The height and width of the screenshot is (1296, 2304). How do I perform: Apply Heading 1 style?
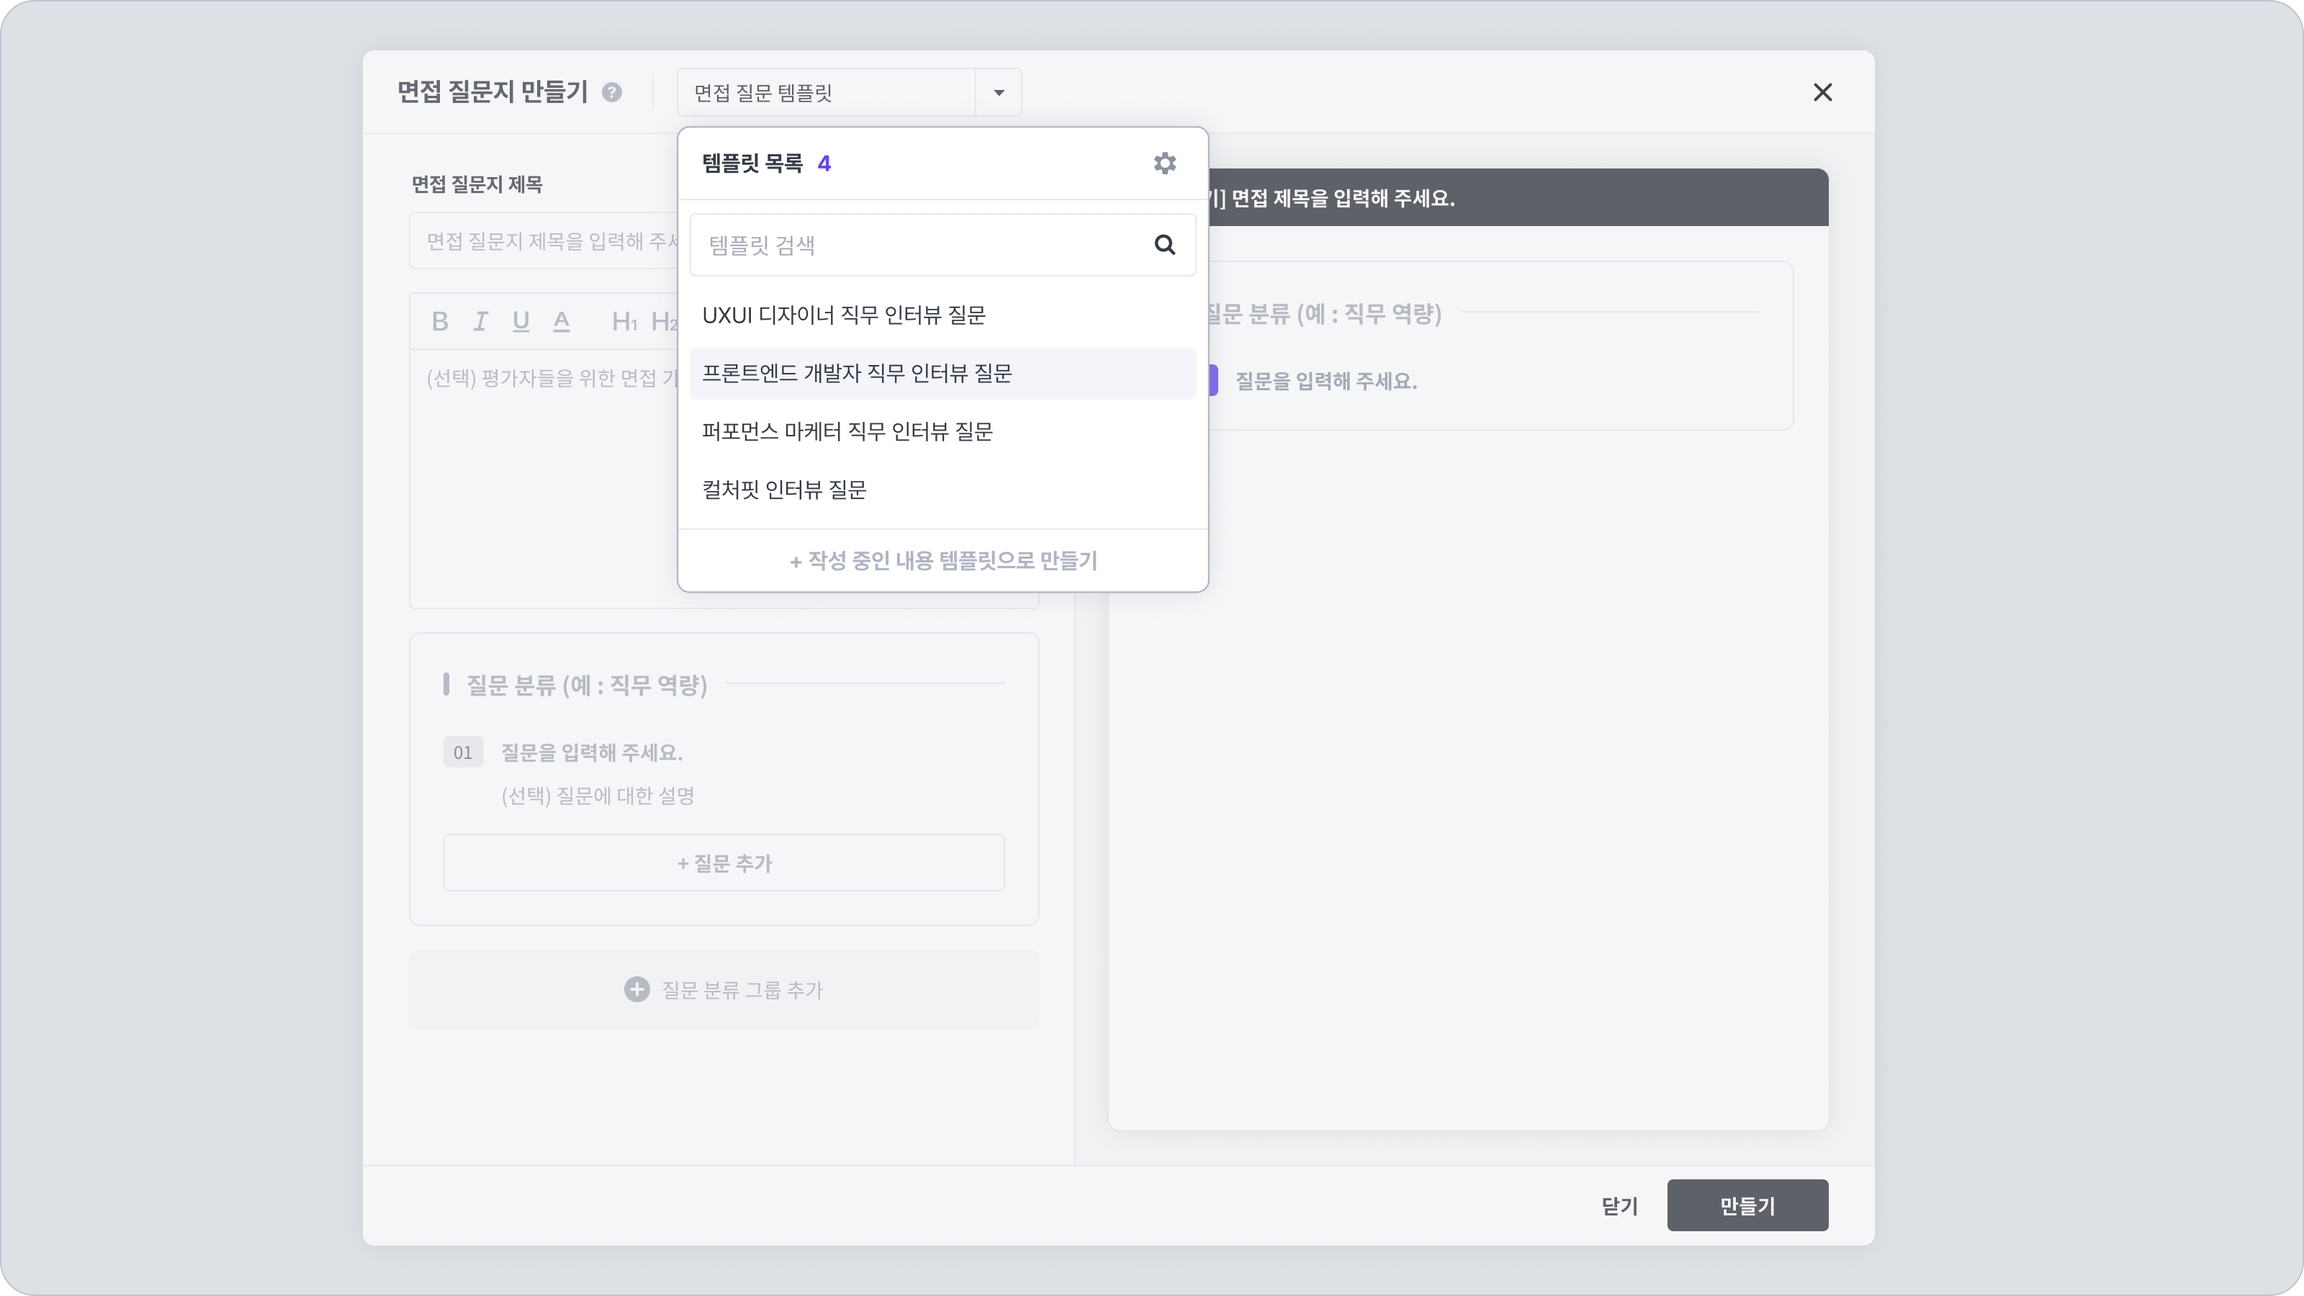point(624,321)
